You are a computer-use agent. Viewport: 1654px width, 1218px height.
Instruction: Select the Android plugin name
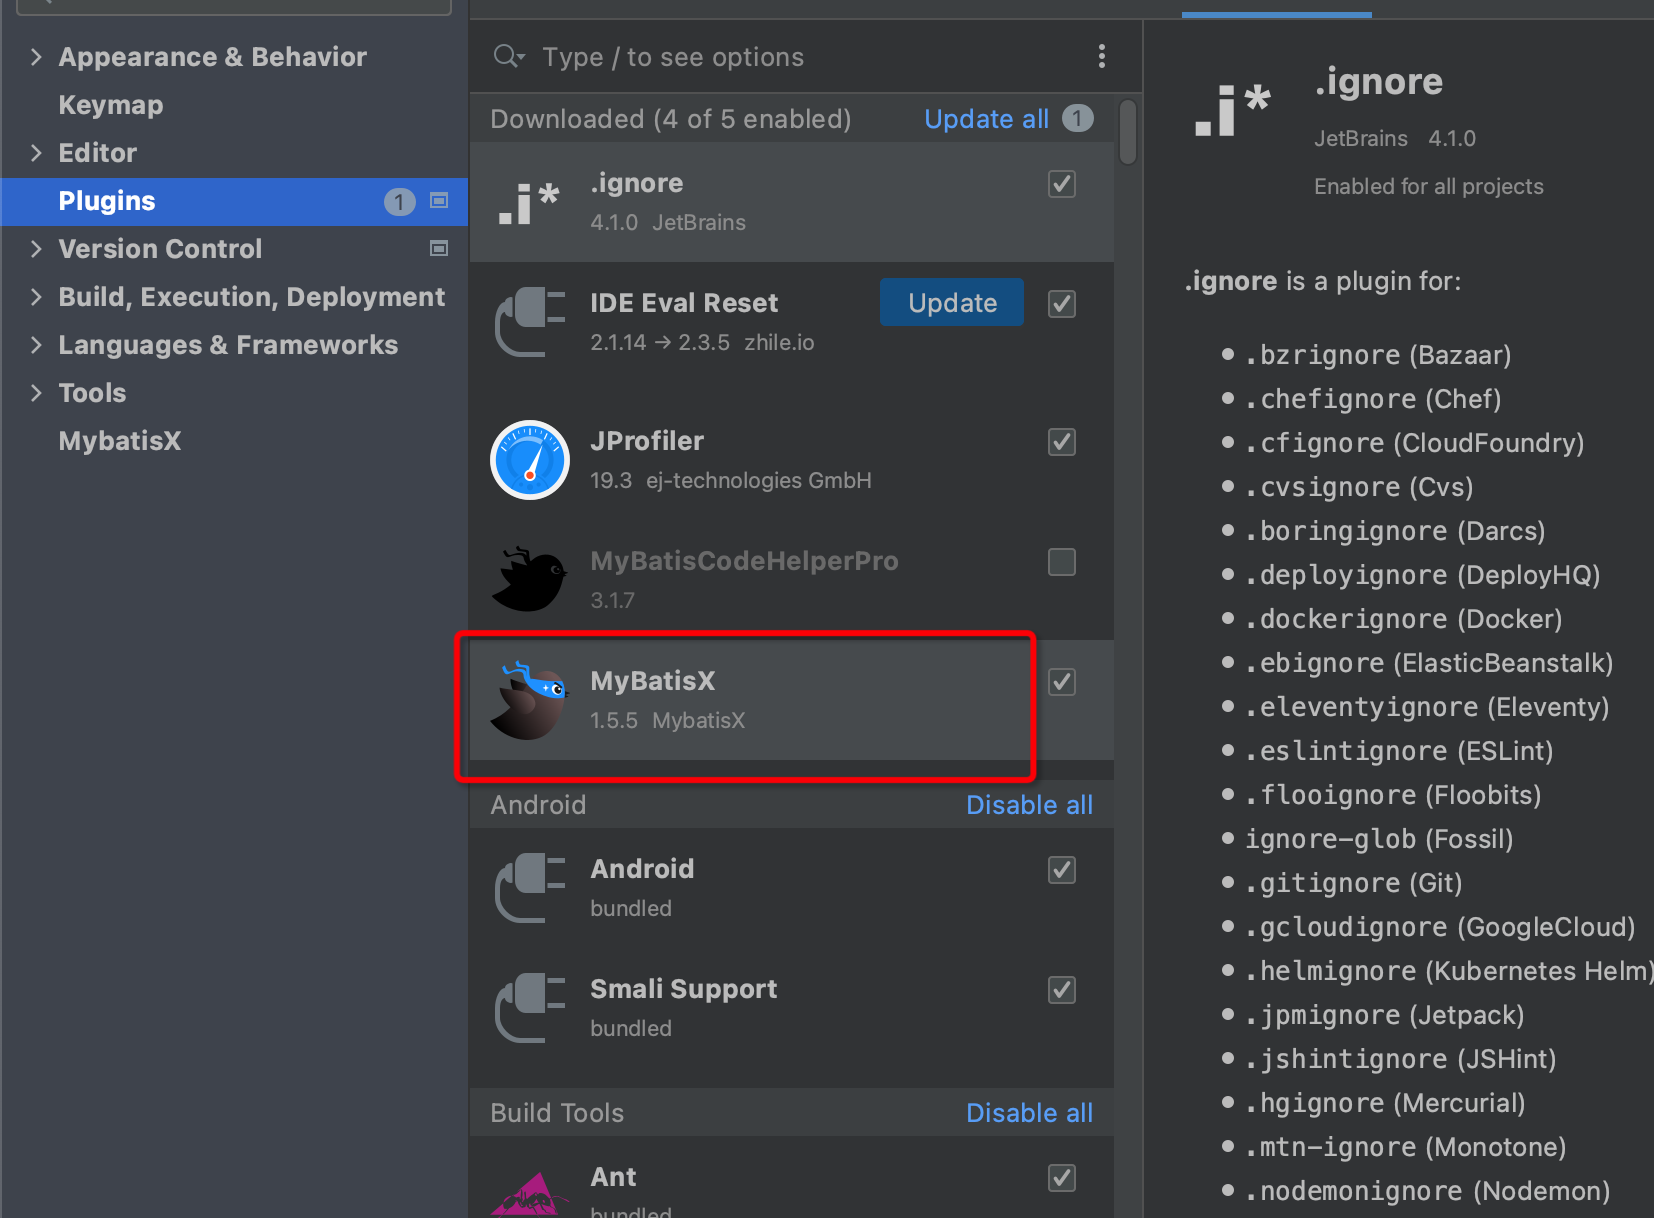642,869
